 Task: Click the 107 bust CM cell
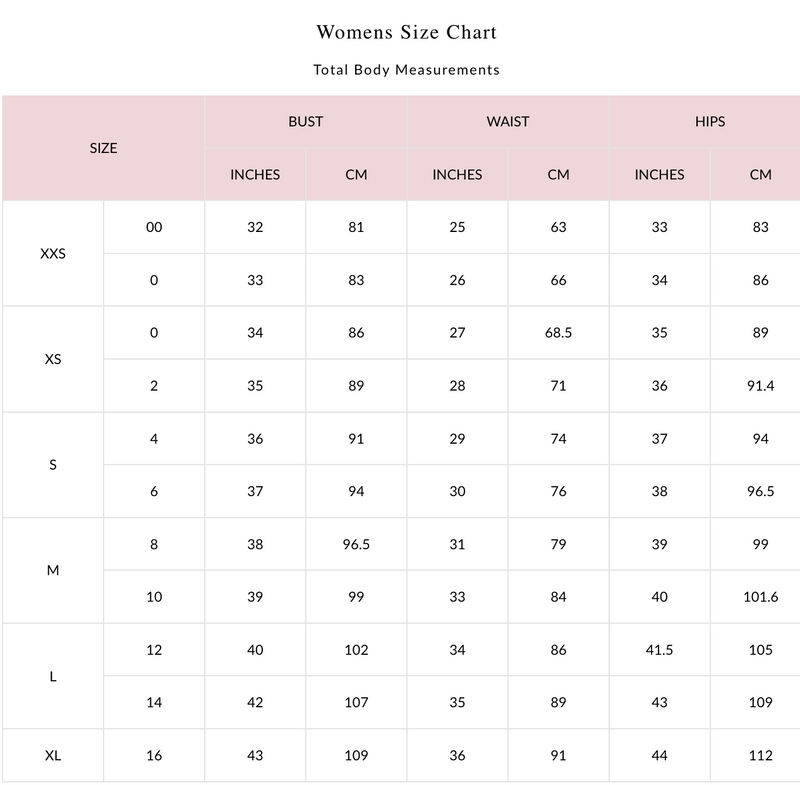pyautogui.click(x=356, y=702)
